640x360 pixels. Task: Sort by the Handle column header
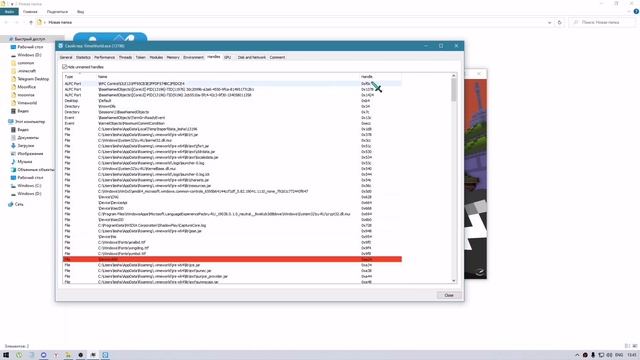(x=380, y=77)
